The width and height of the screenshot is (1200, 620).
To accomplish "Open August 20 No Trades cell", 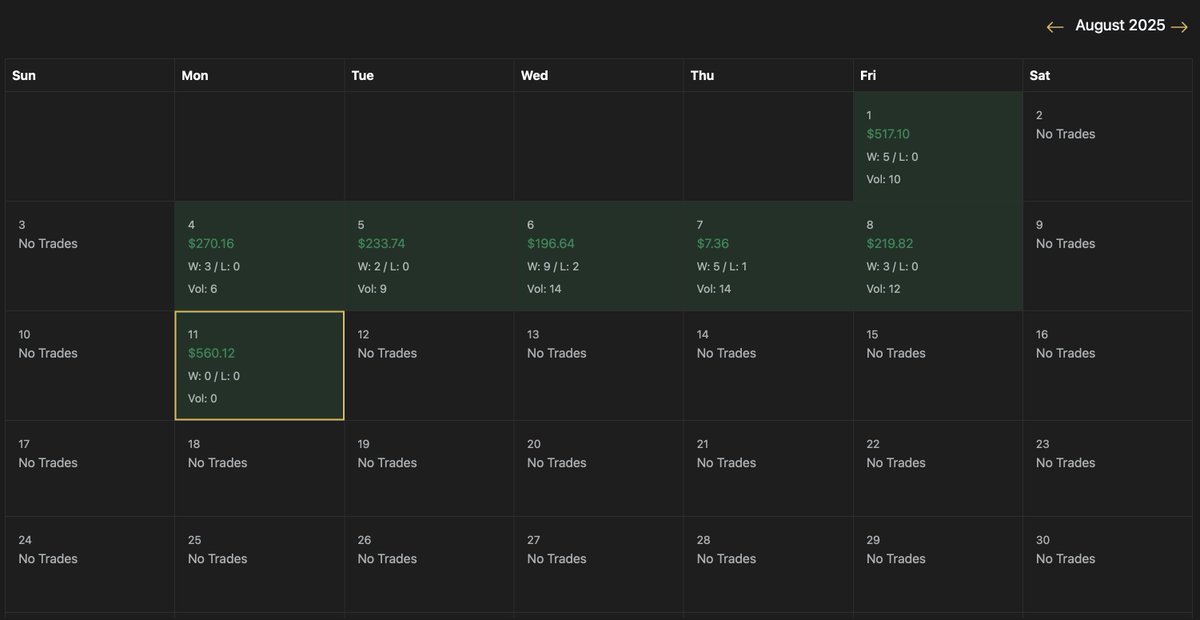I will (x=599, y=469).
